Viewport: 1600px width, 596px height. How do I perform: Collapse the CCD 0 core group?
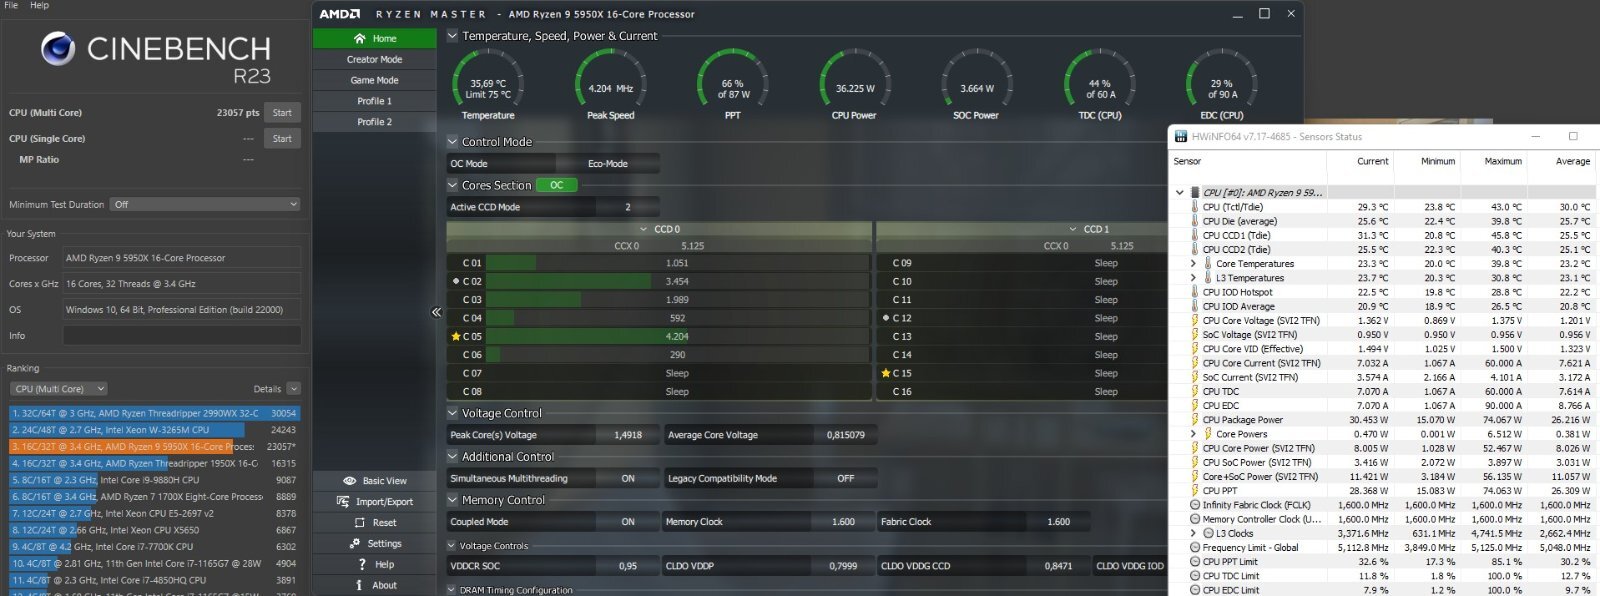(642, 229)
